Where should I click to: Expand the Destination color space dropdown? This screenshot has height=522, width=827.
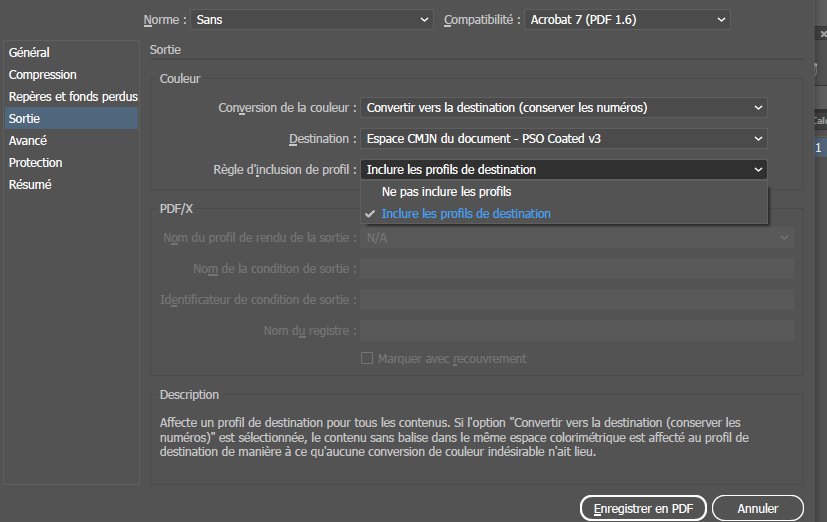[x=563, y=139]
